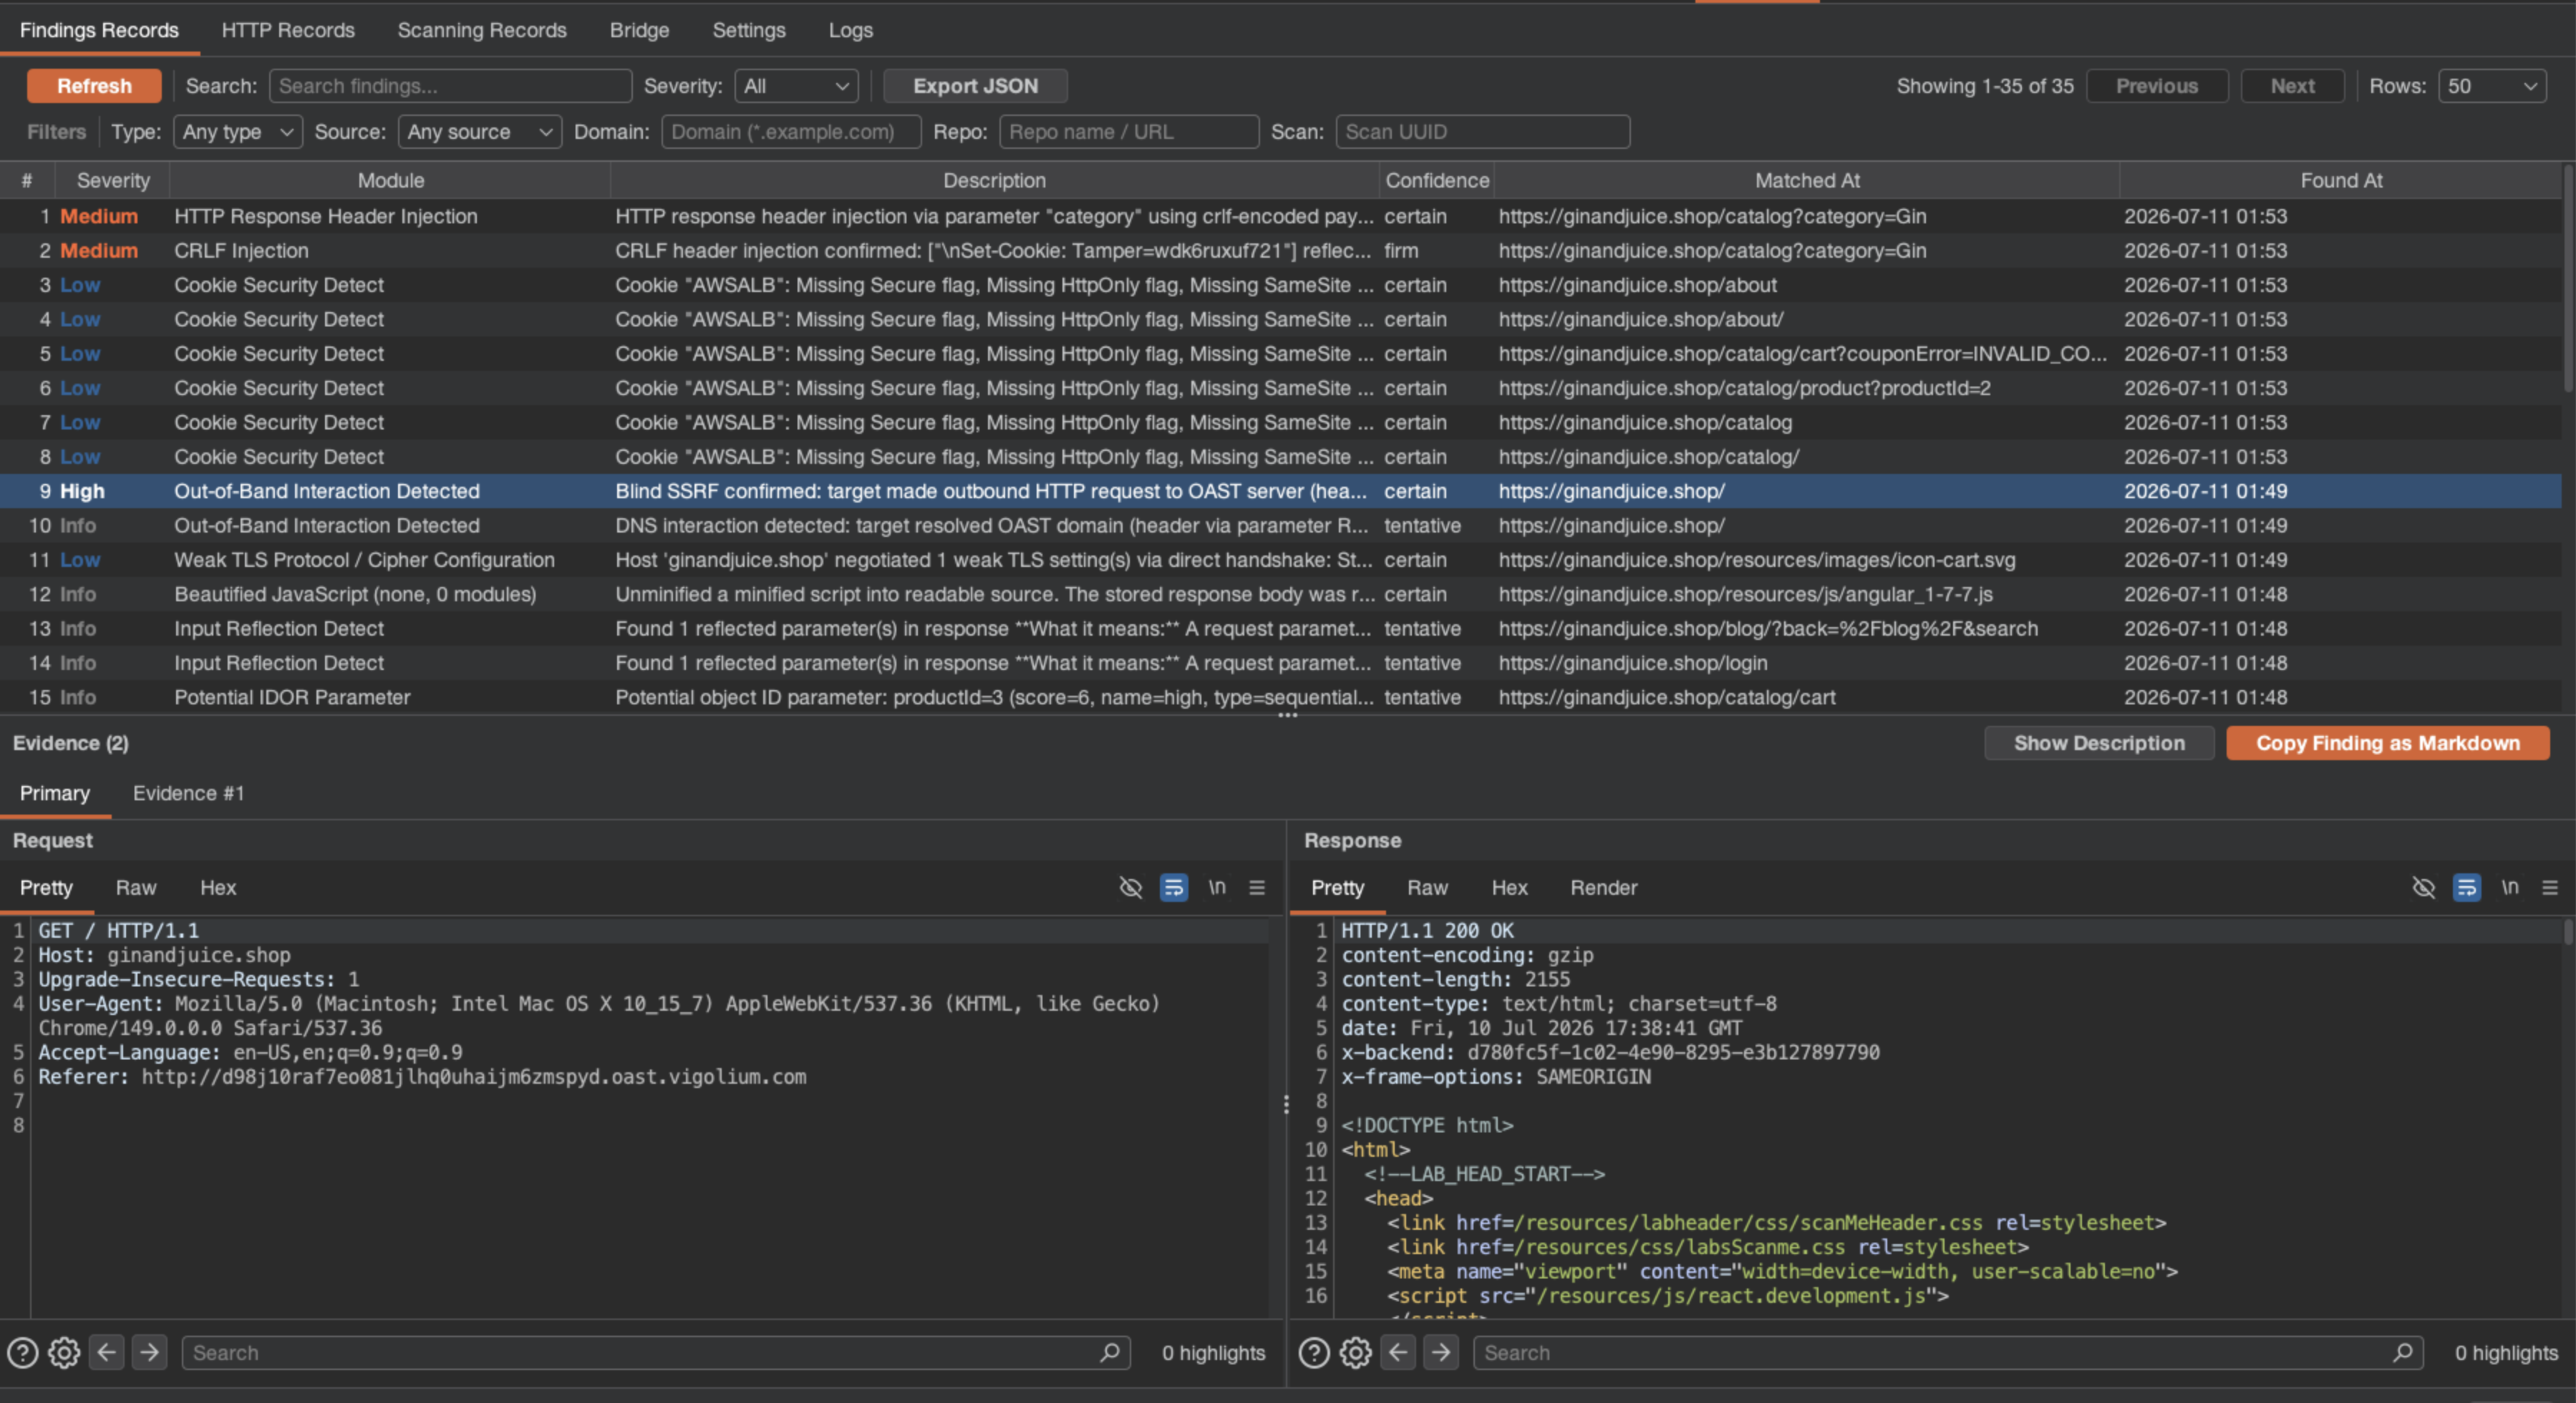Viewport: 2576px width, 1403px height.
Task: Go to the Next page of findings
Action: point(2292,86)
